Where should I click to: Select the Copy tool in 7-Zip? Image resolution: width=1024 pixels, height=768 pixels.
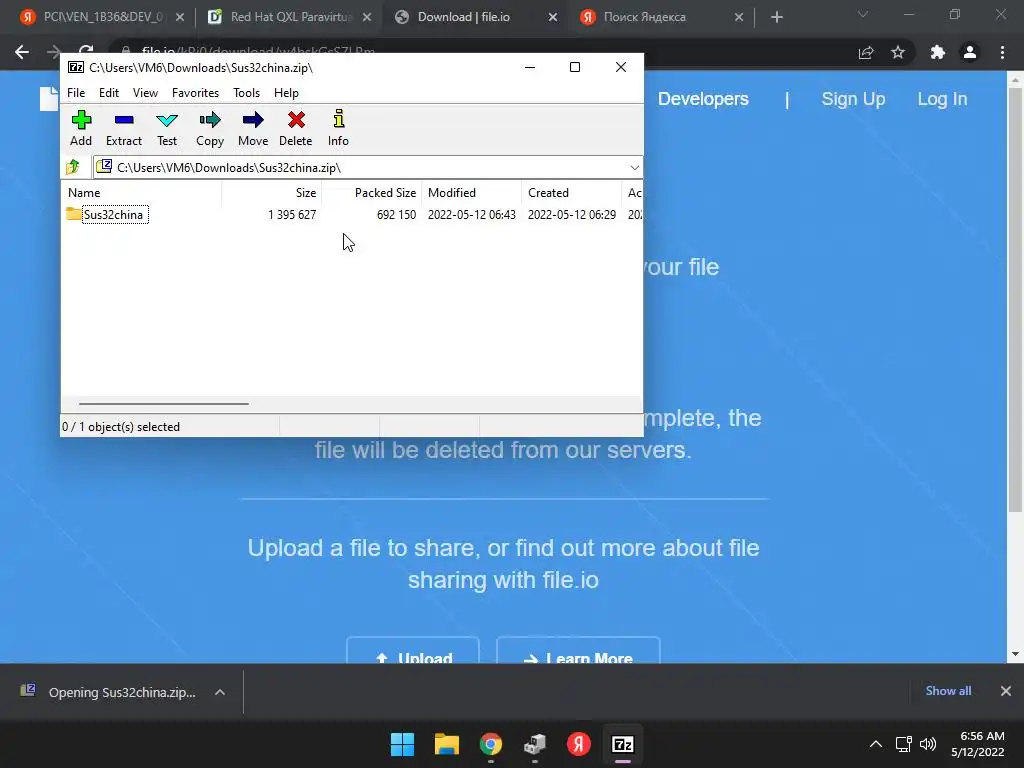coord(210,128)
